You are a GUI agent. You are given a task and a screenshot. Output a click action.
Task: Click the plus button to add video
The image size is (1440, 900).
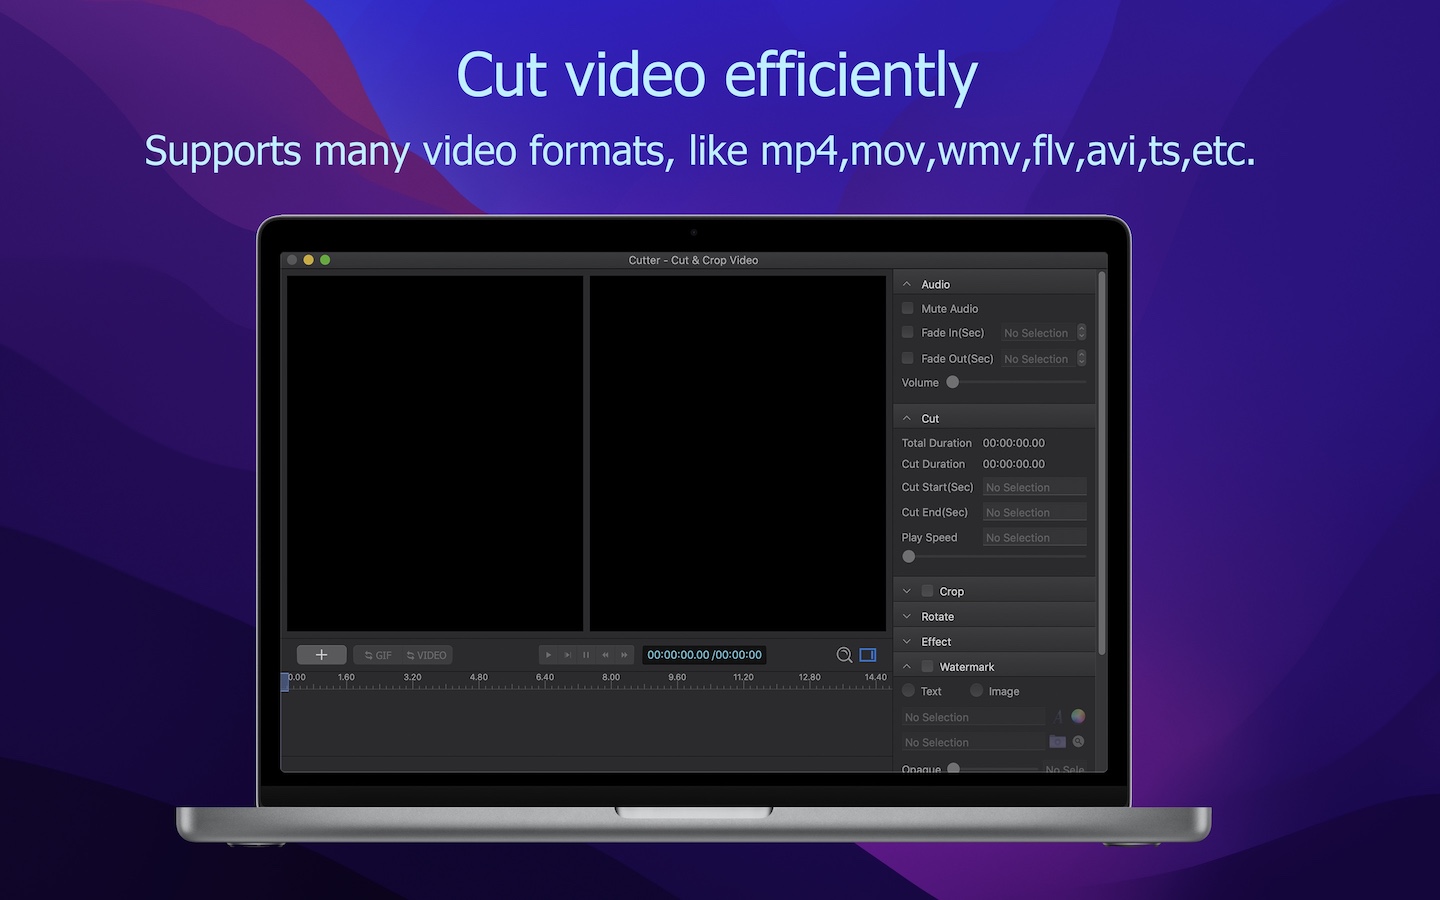(x=321, y=655)
